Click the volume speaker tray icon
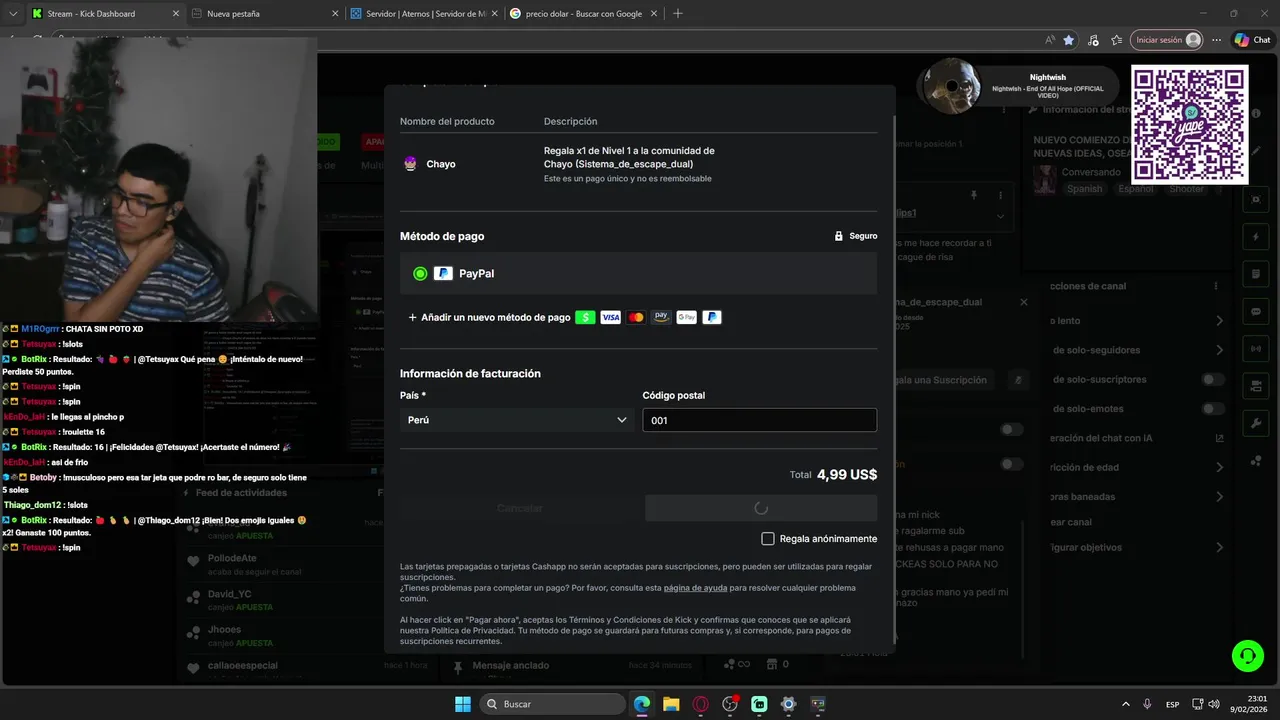The width and height of the screenshot is (1280, 720). (1214, 704)
